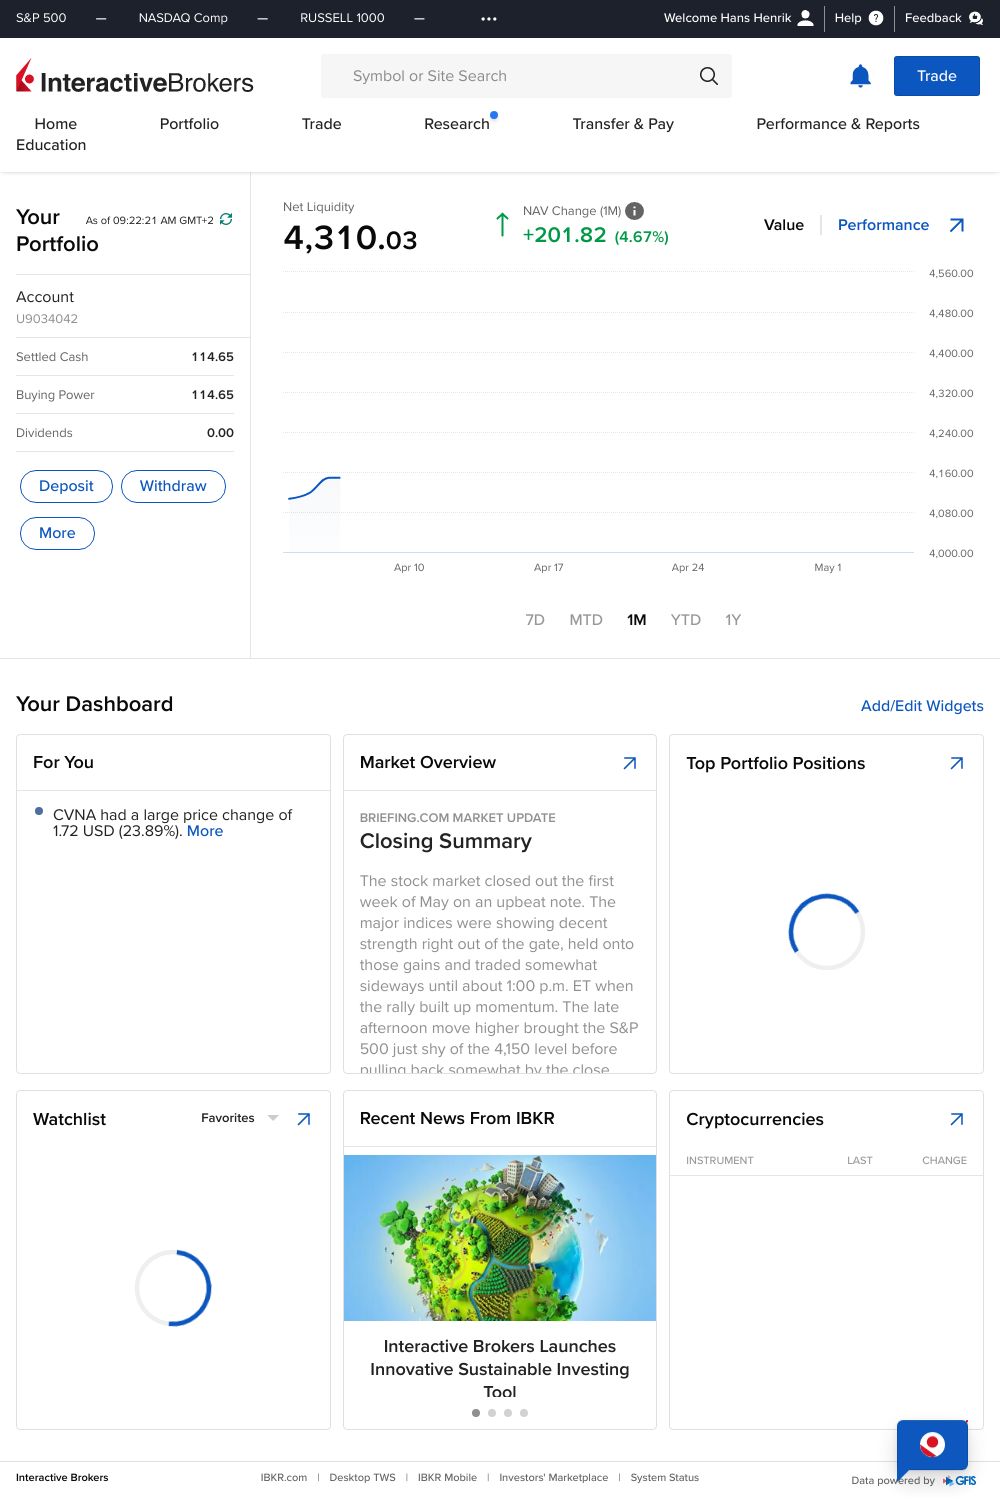The height and width of the screenshot is (1500, 1000).
Task: Expand the Watchlist Favorites dropdown
Action: tap(272, 1118)
